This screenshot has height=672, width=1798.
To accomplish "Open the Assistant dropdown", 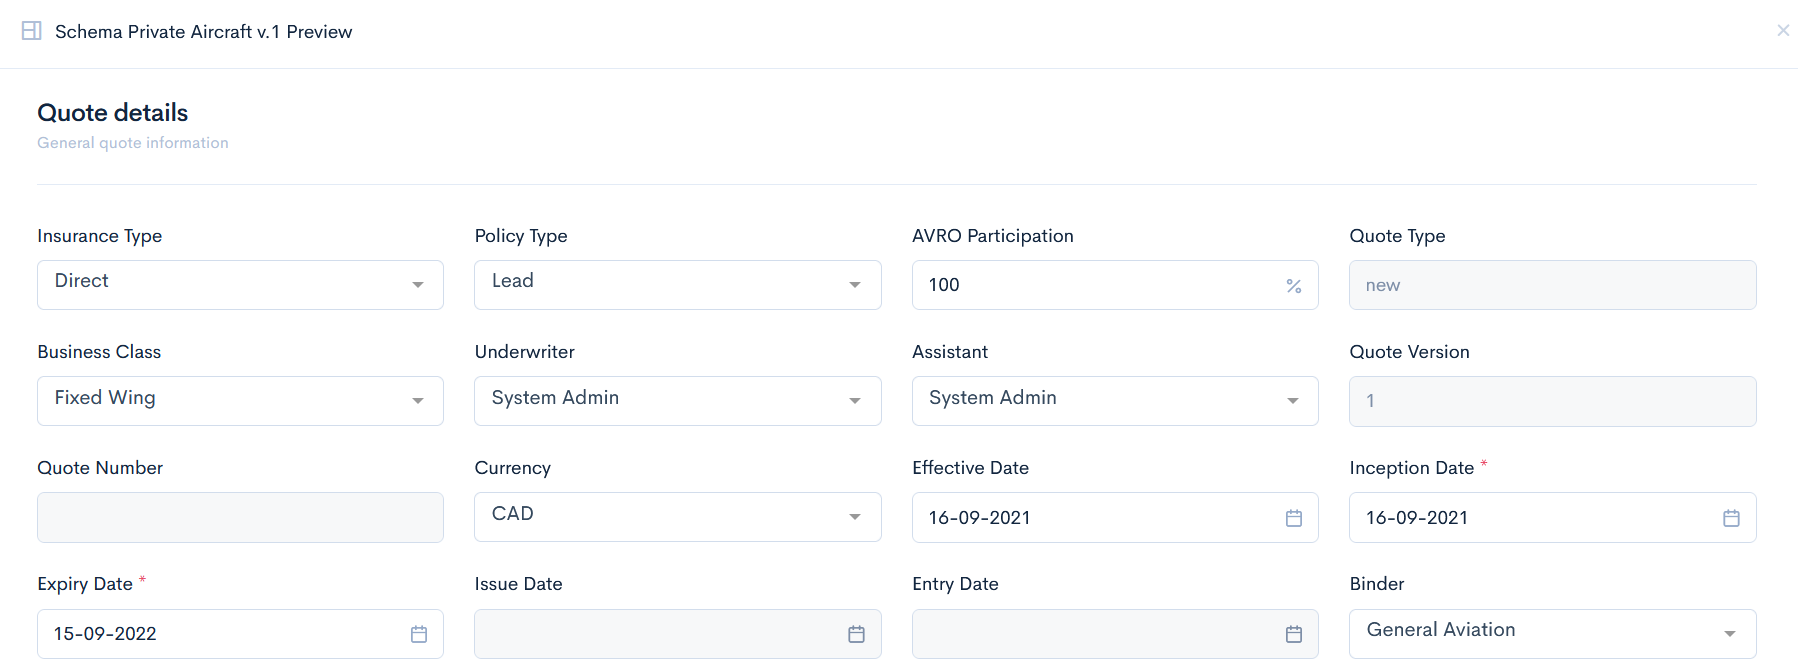I will tap(1114, 401).
